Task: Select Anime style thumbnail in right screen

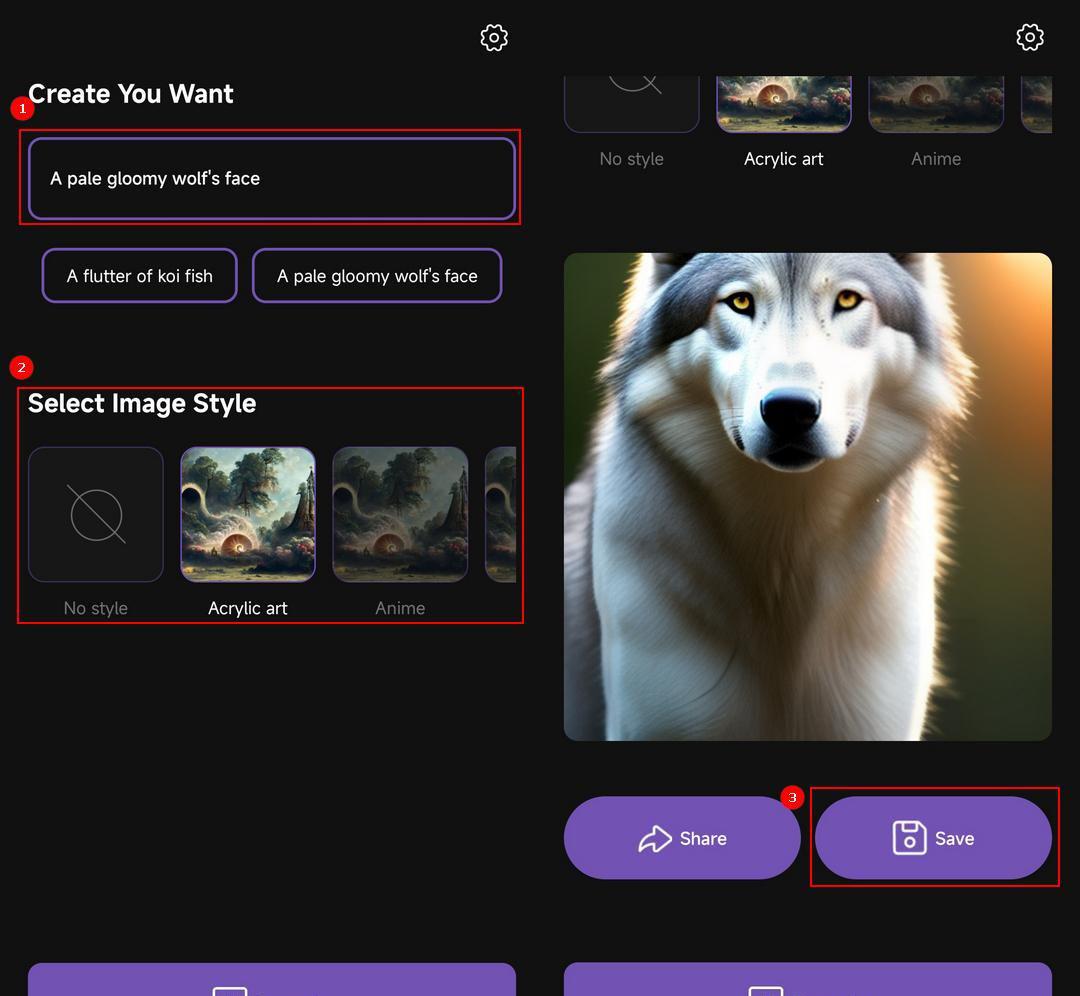Action: (x=936, y=104)
